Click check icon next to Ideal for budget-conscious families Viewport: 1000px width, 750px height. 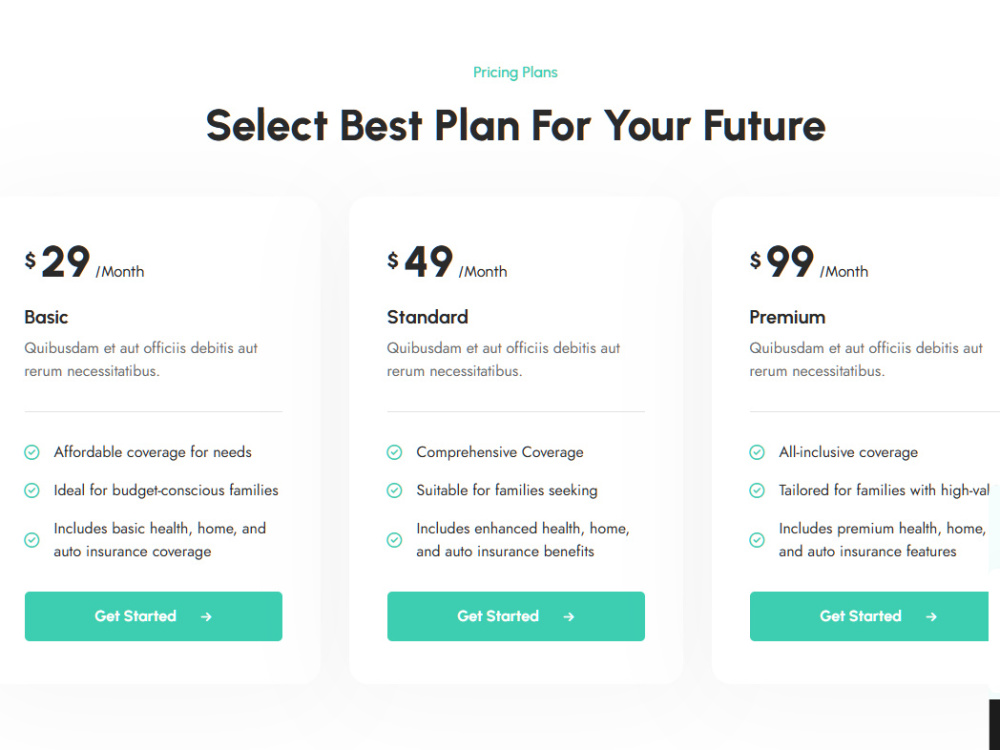point(32,490)
